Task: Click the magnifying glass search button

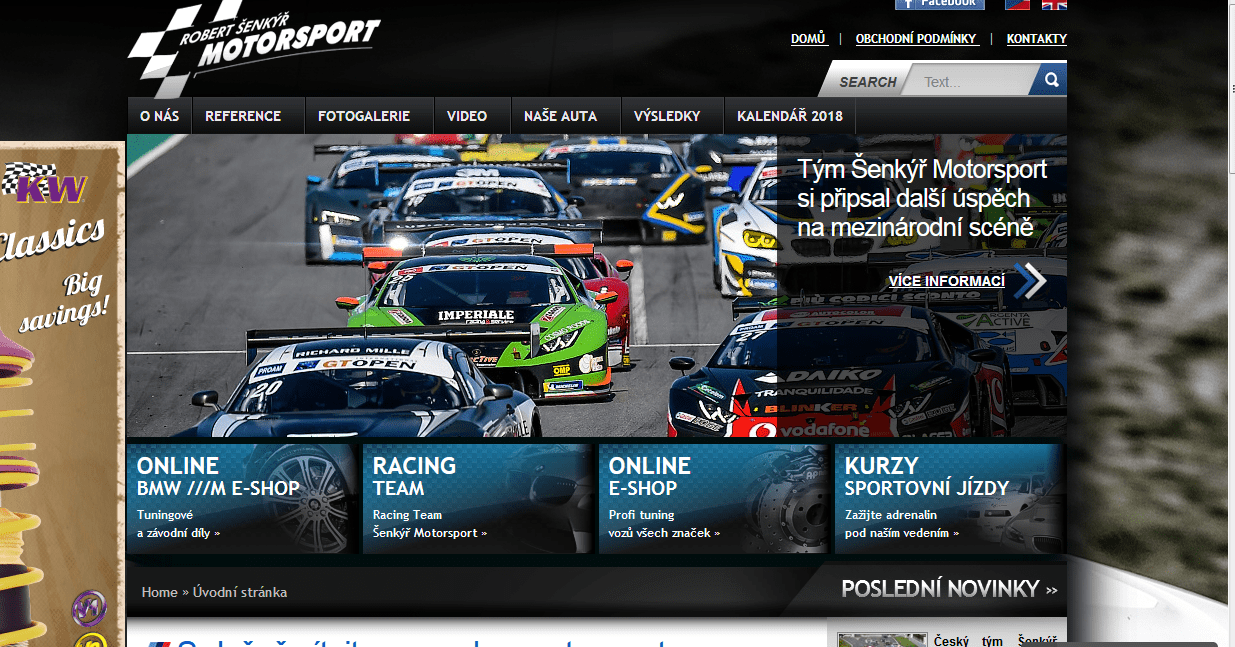Action: tap(1051, 80)
